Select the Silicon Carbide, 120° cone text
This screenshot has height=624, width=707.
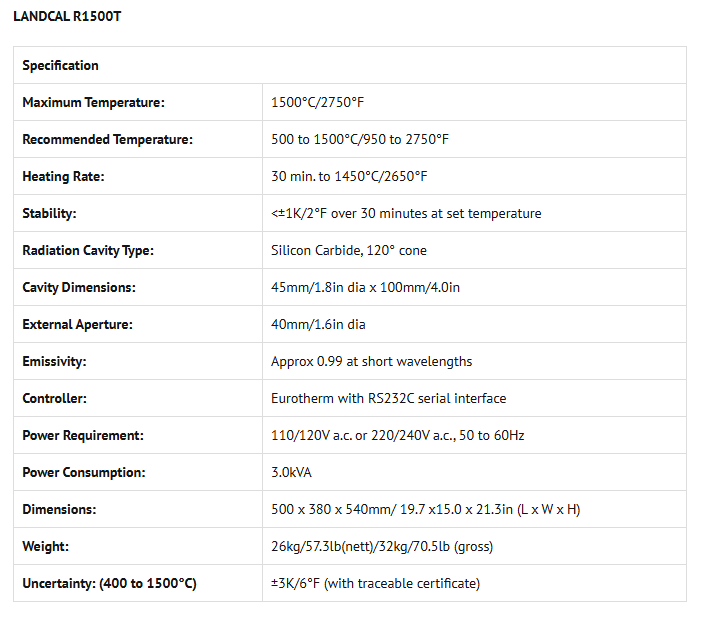tap(348, 250)
